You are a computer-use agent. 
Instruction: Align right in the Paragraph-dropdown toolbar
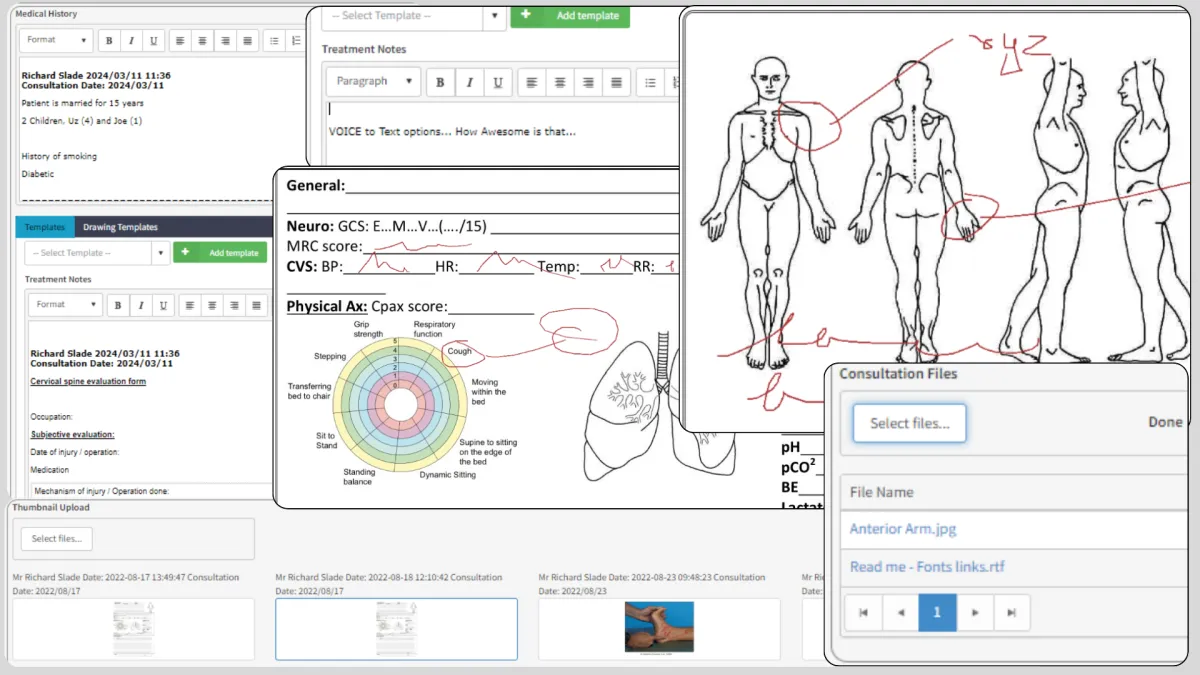coord(588,82)
